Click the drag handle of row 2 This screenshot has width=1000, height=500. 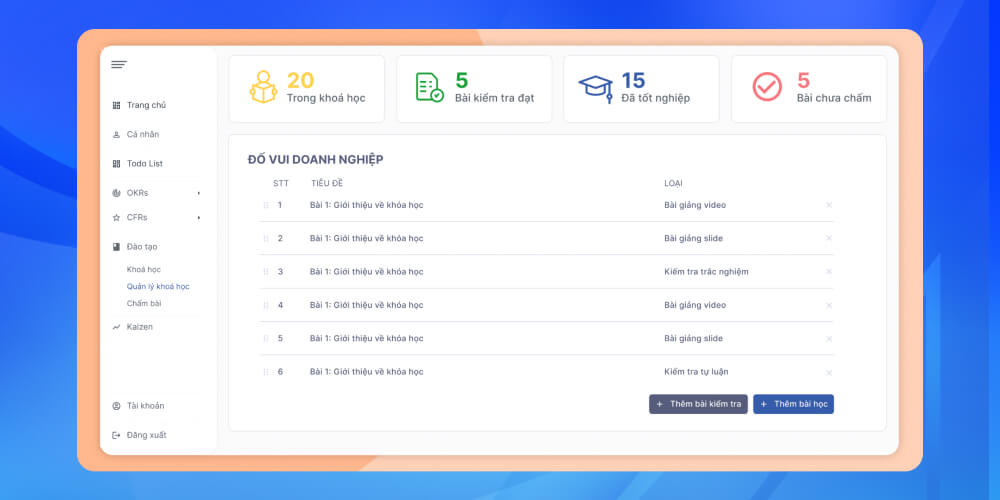pos(266,239)
